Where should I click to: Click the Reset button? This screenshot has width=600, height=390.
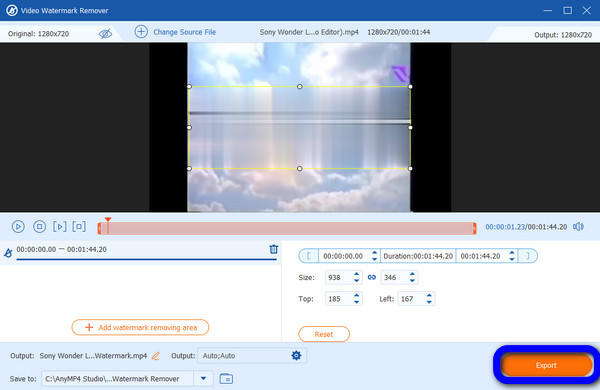324,334
